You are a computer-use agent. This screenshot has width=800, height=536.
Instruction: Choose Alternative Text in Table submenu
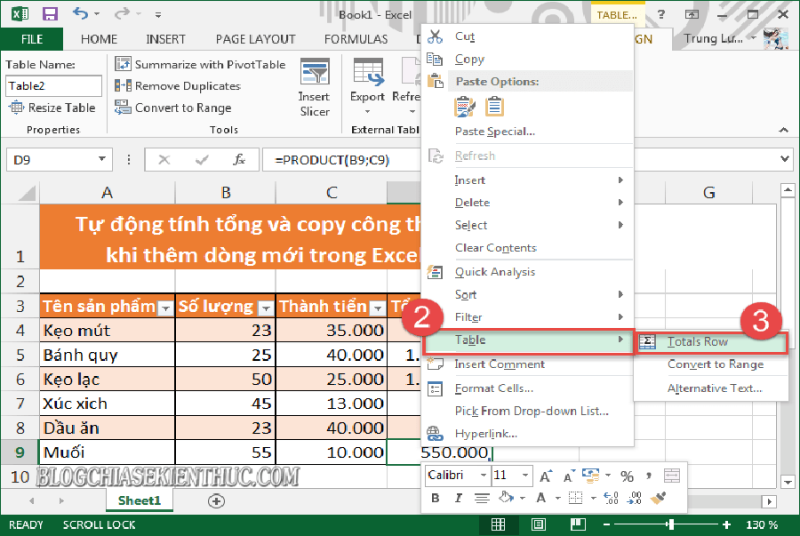pos(714,389)
